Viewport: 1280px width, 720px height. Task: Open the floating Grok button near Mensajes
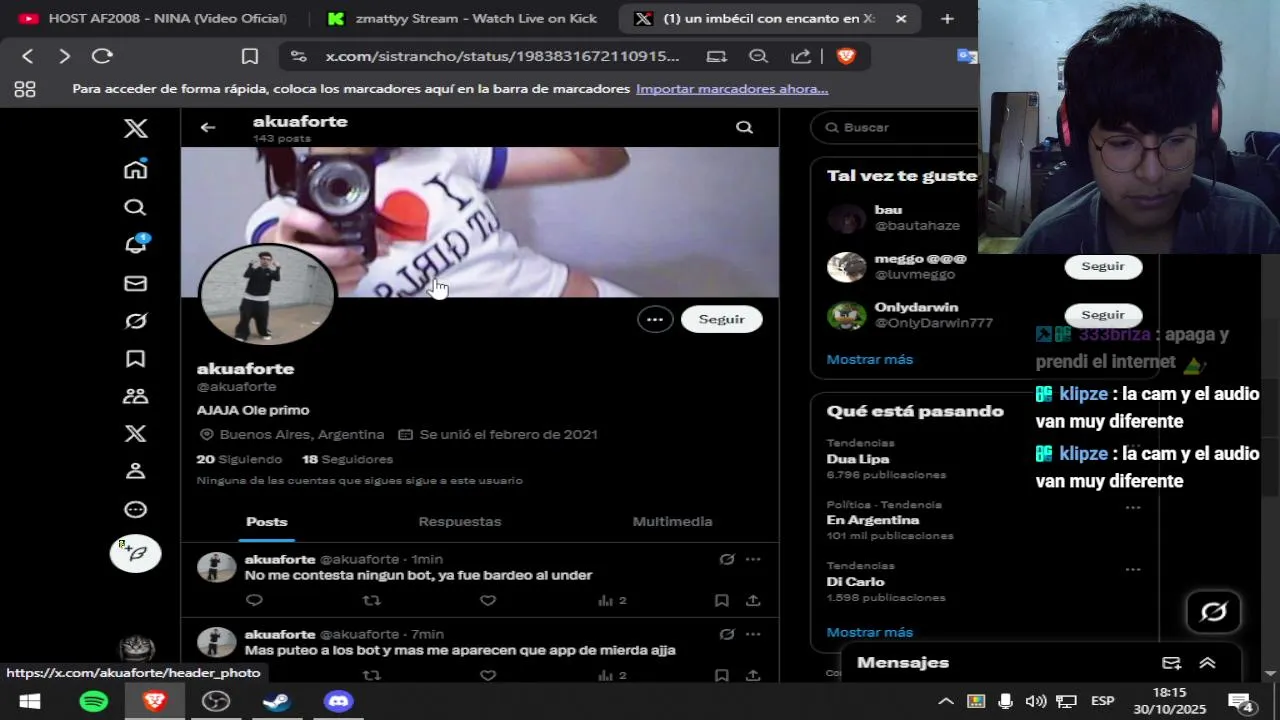pyautogui.click(x=1213, y=611)
